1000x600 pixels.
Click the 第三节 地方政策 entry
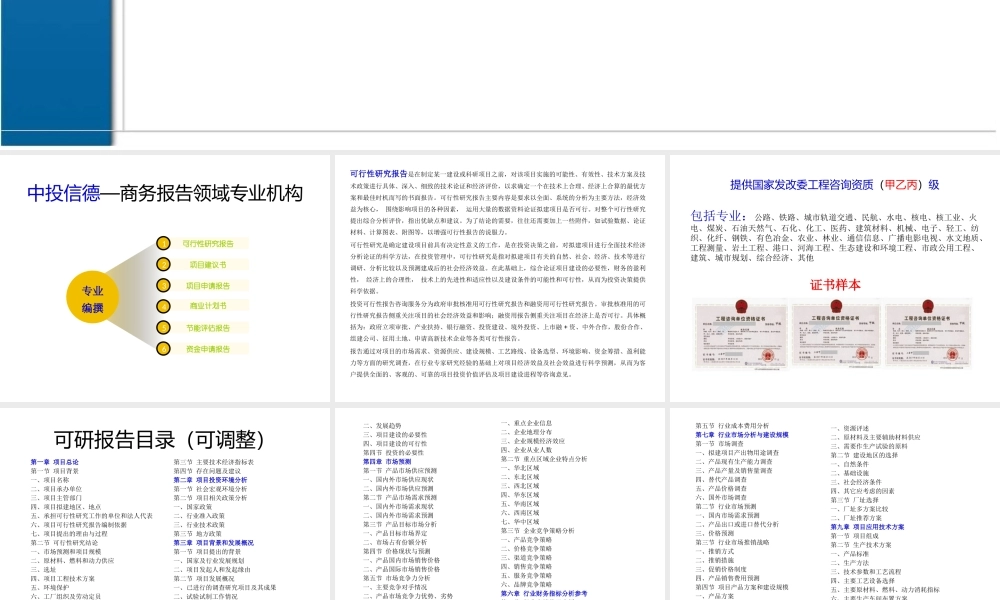[x=198, y=534]
